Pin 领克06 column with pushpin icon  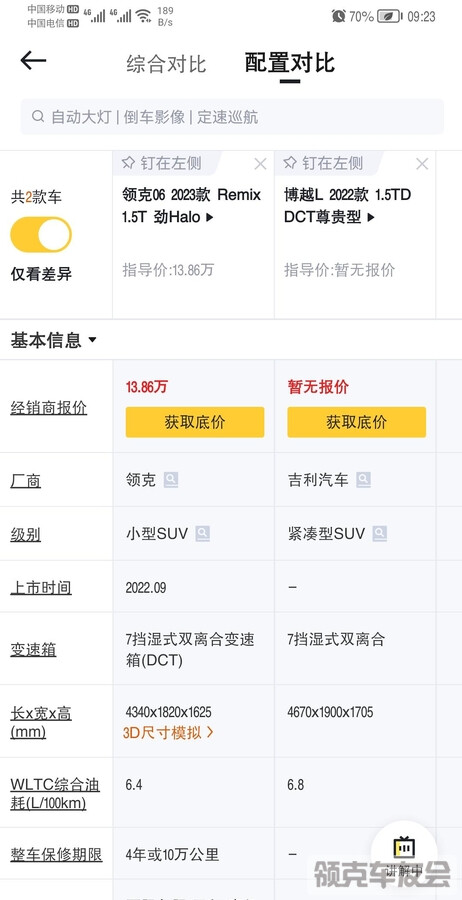coord(129,163)
